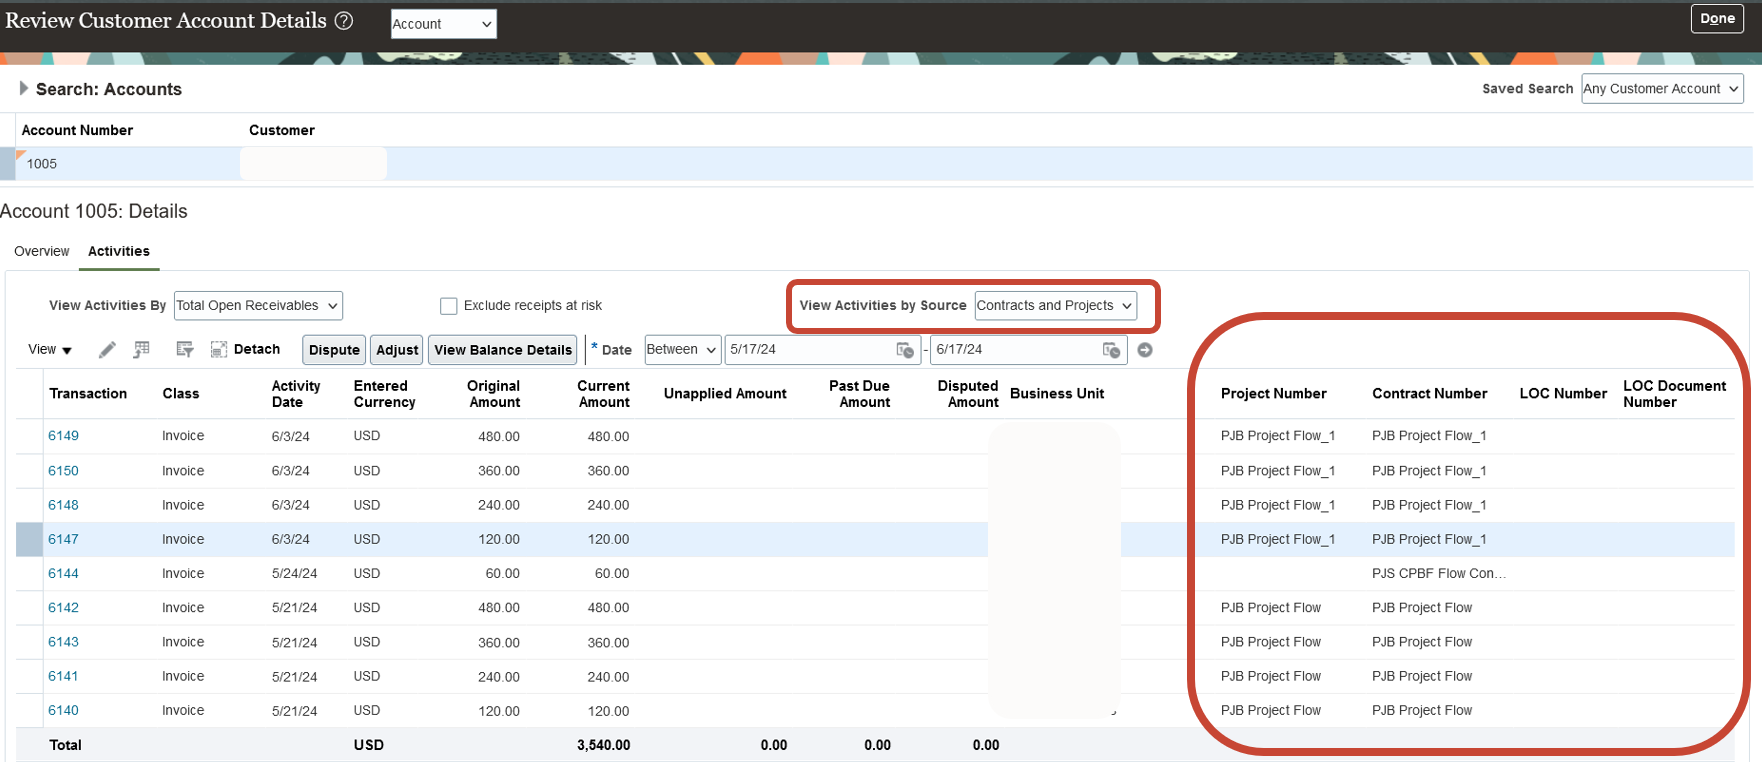This screenshot has height=762, width=1762.
Task: Click the Unapplied Amount column header
Action: [725, 394]
